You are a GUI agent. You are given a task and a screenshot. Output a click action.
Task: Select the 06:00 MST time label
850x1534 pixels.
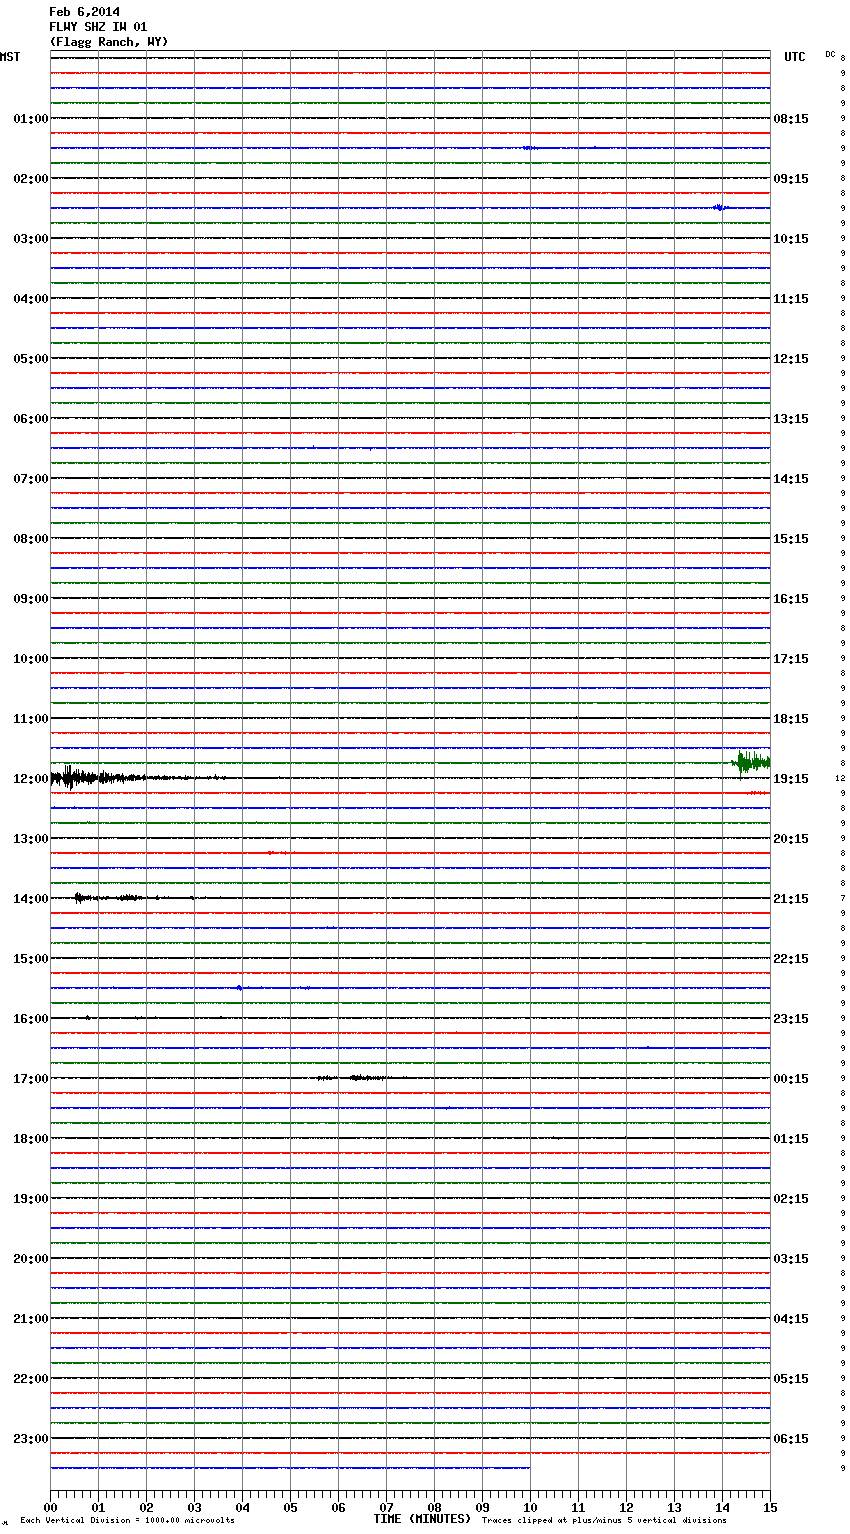[x=31, y=419]
